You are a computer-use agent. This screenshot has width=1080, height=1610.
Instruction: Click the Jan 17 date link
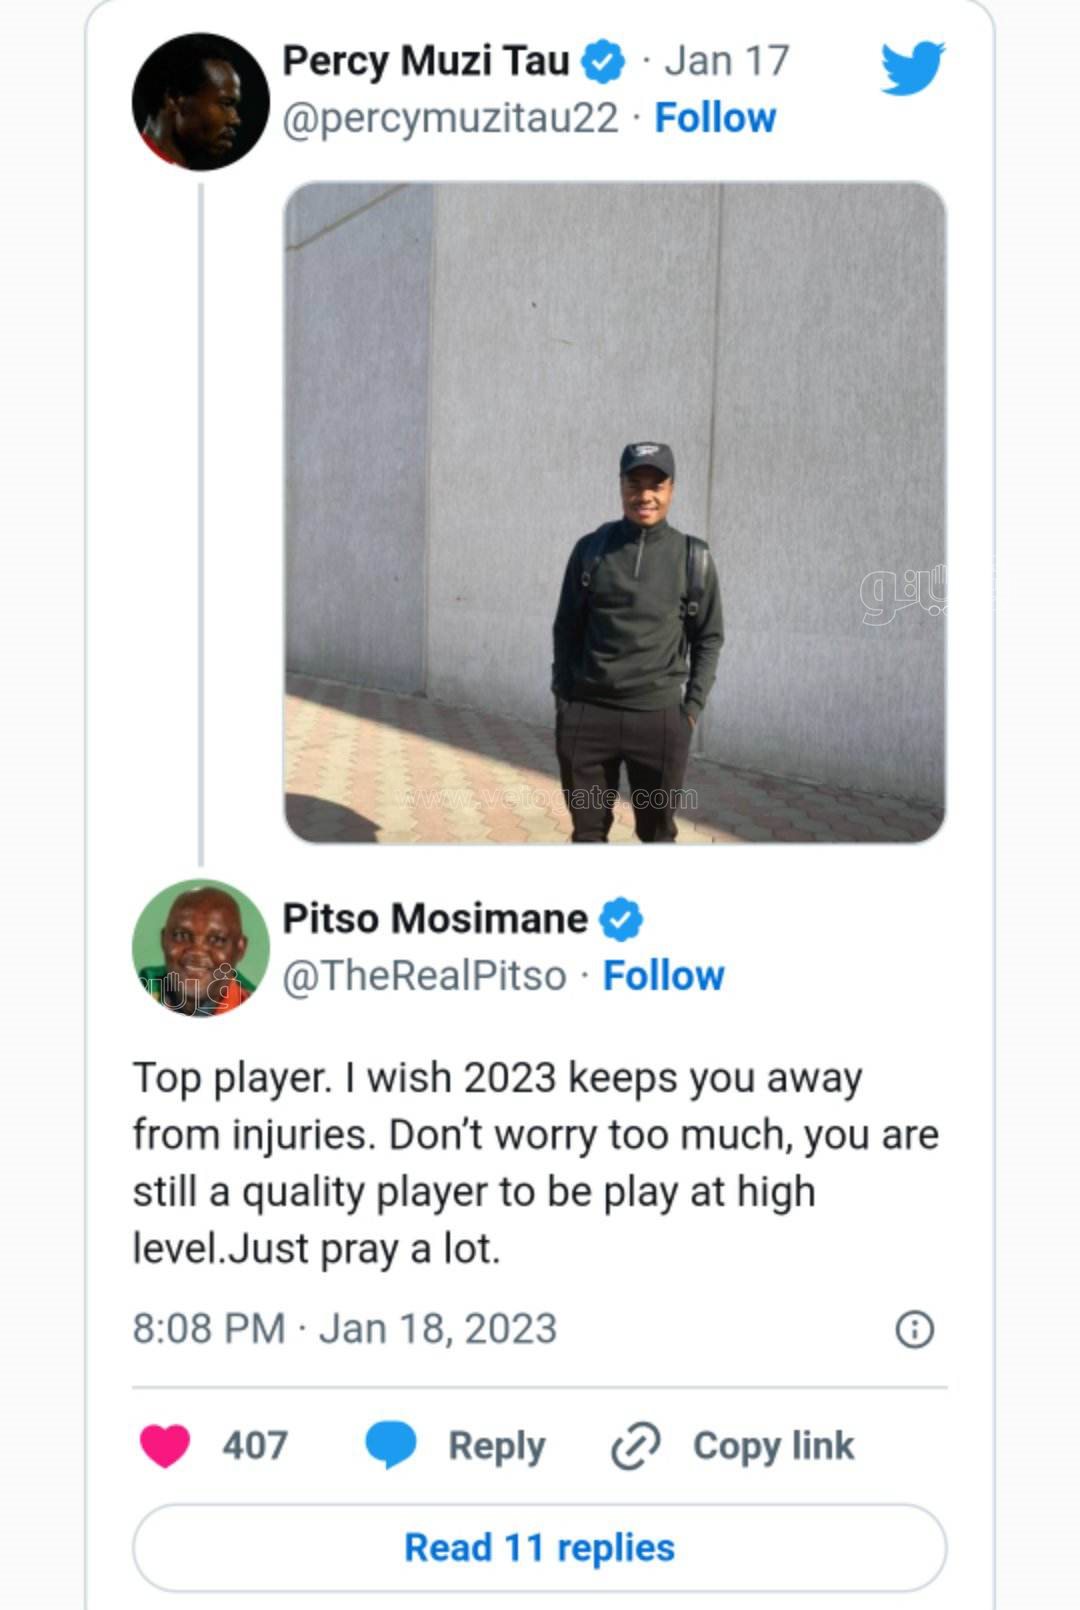point(727,62)
